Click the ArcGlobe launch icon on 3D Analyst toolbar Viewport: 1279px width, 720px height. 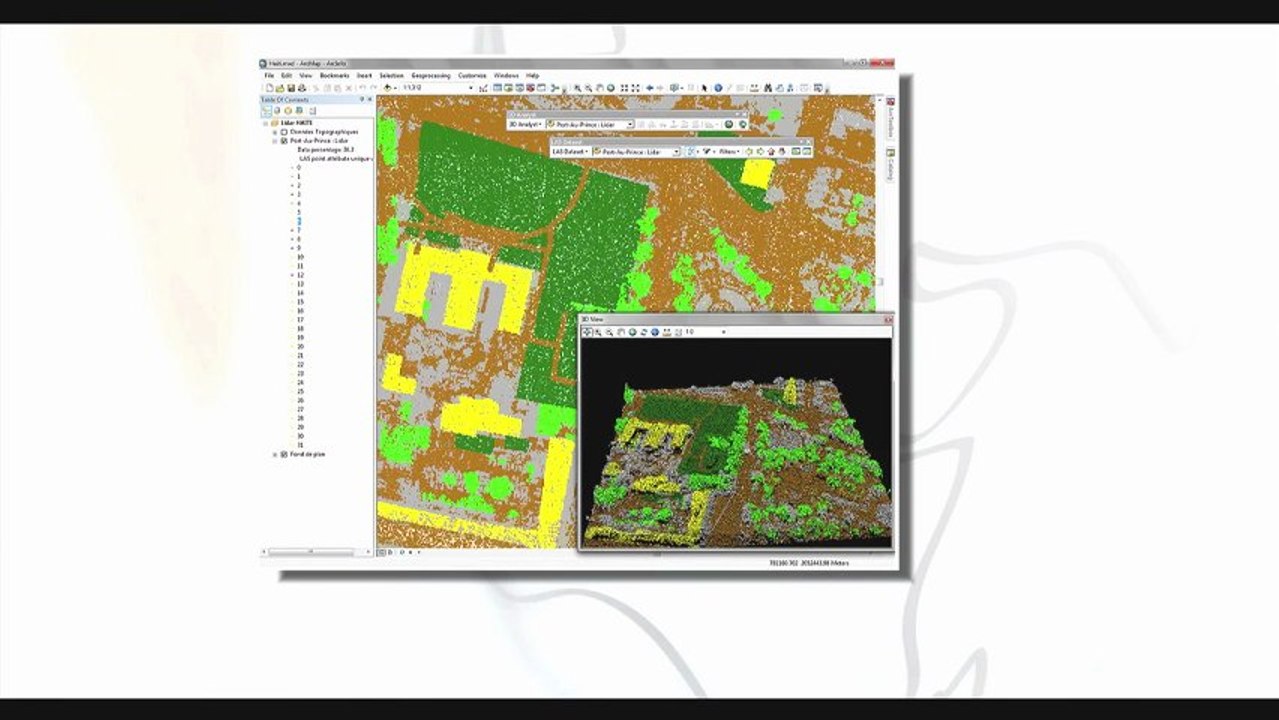743,125
